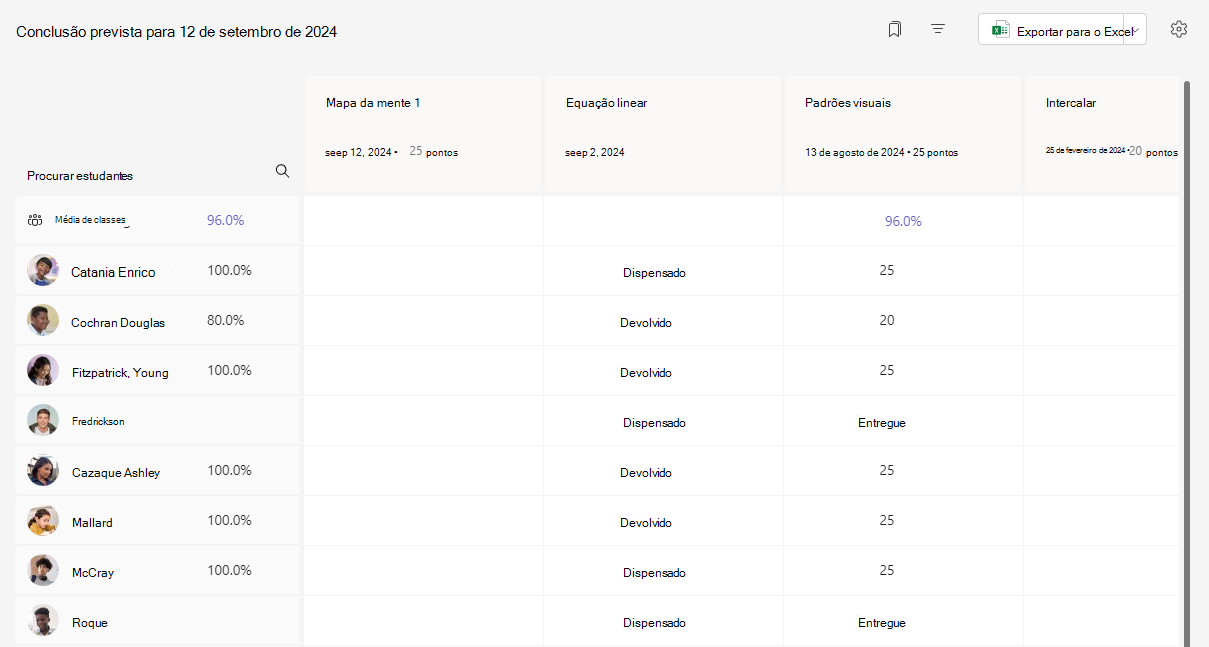Viewport: 1209px width, 647px height.
Task: Open the settings gear icon
Action: point(1179,29)
